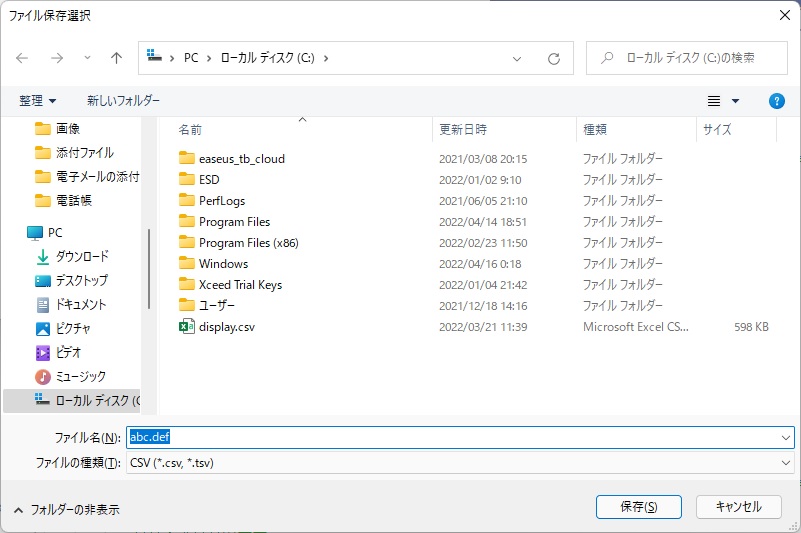Select the ユーザー folder icon
This screenshot has height=533, width=801.
186,305
